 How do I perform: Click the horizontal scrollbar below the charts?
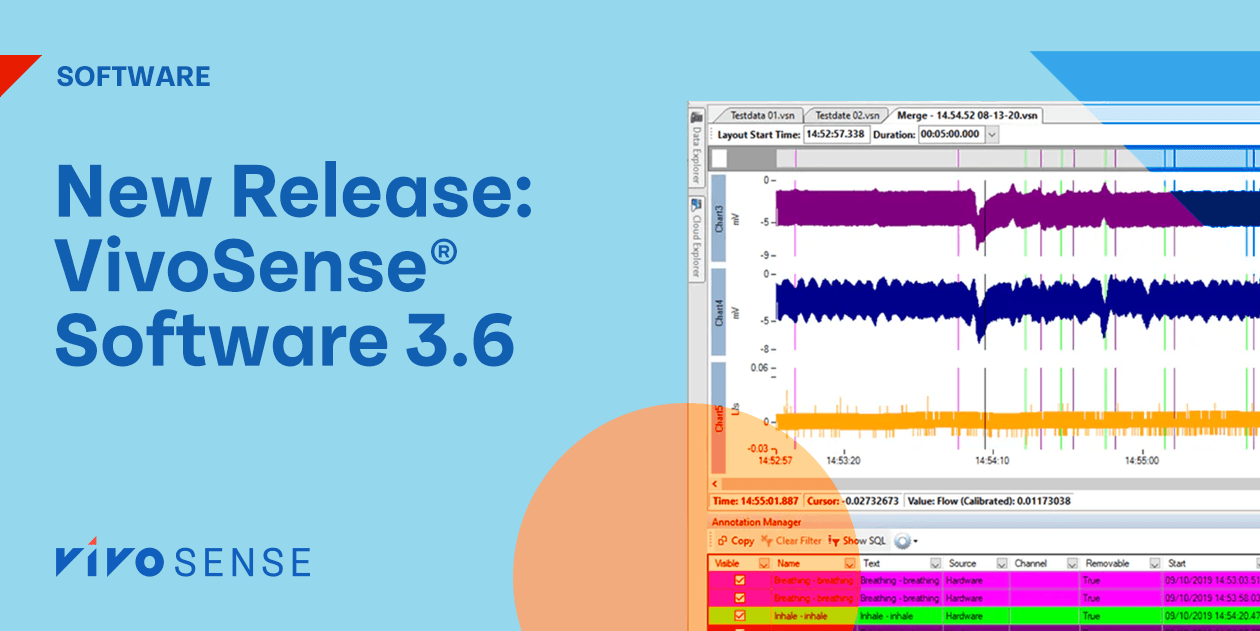coord(990,483)
